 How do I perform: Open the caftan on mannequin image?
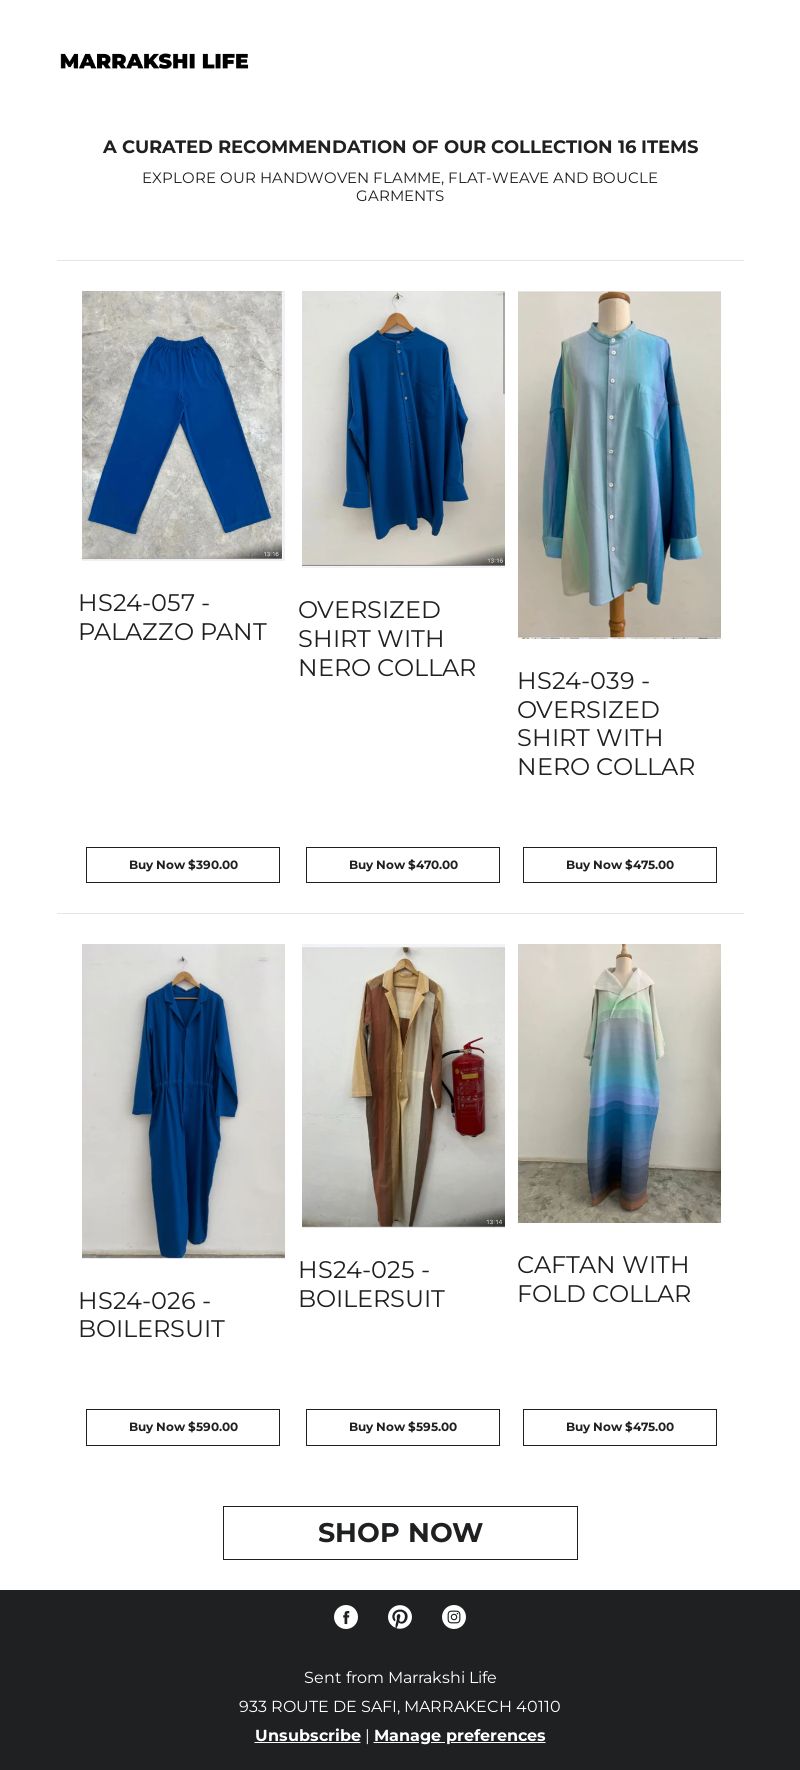click(x=619, y=1083)
